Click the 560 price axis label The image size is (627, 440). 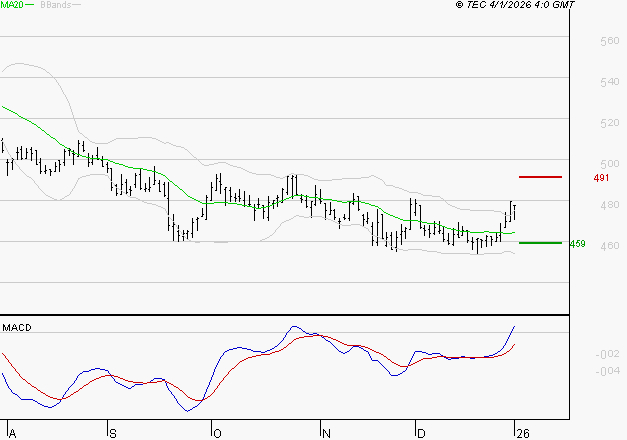(610, 41)
